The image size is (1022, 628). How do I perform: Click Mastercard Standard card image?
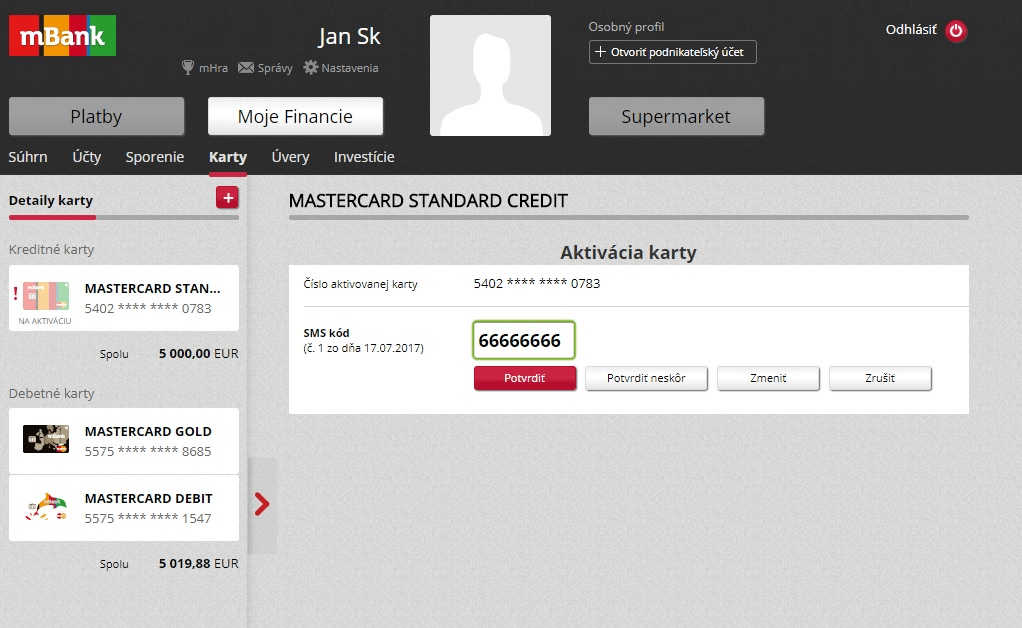click(x=46, y=296)
